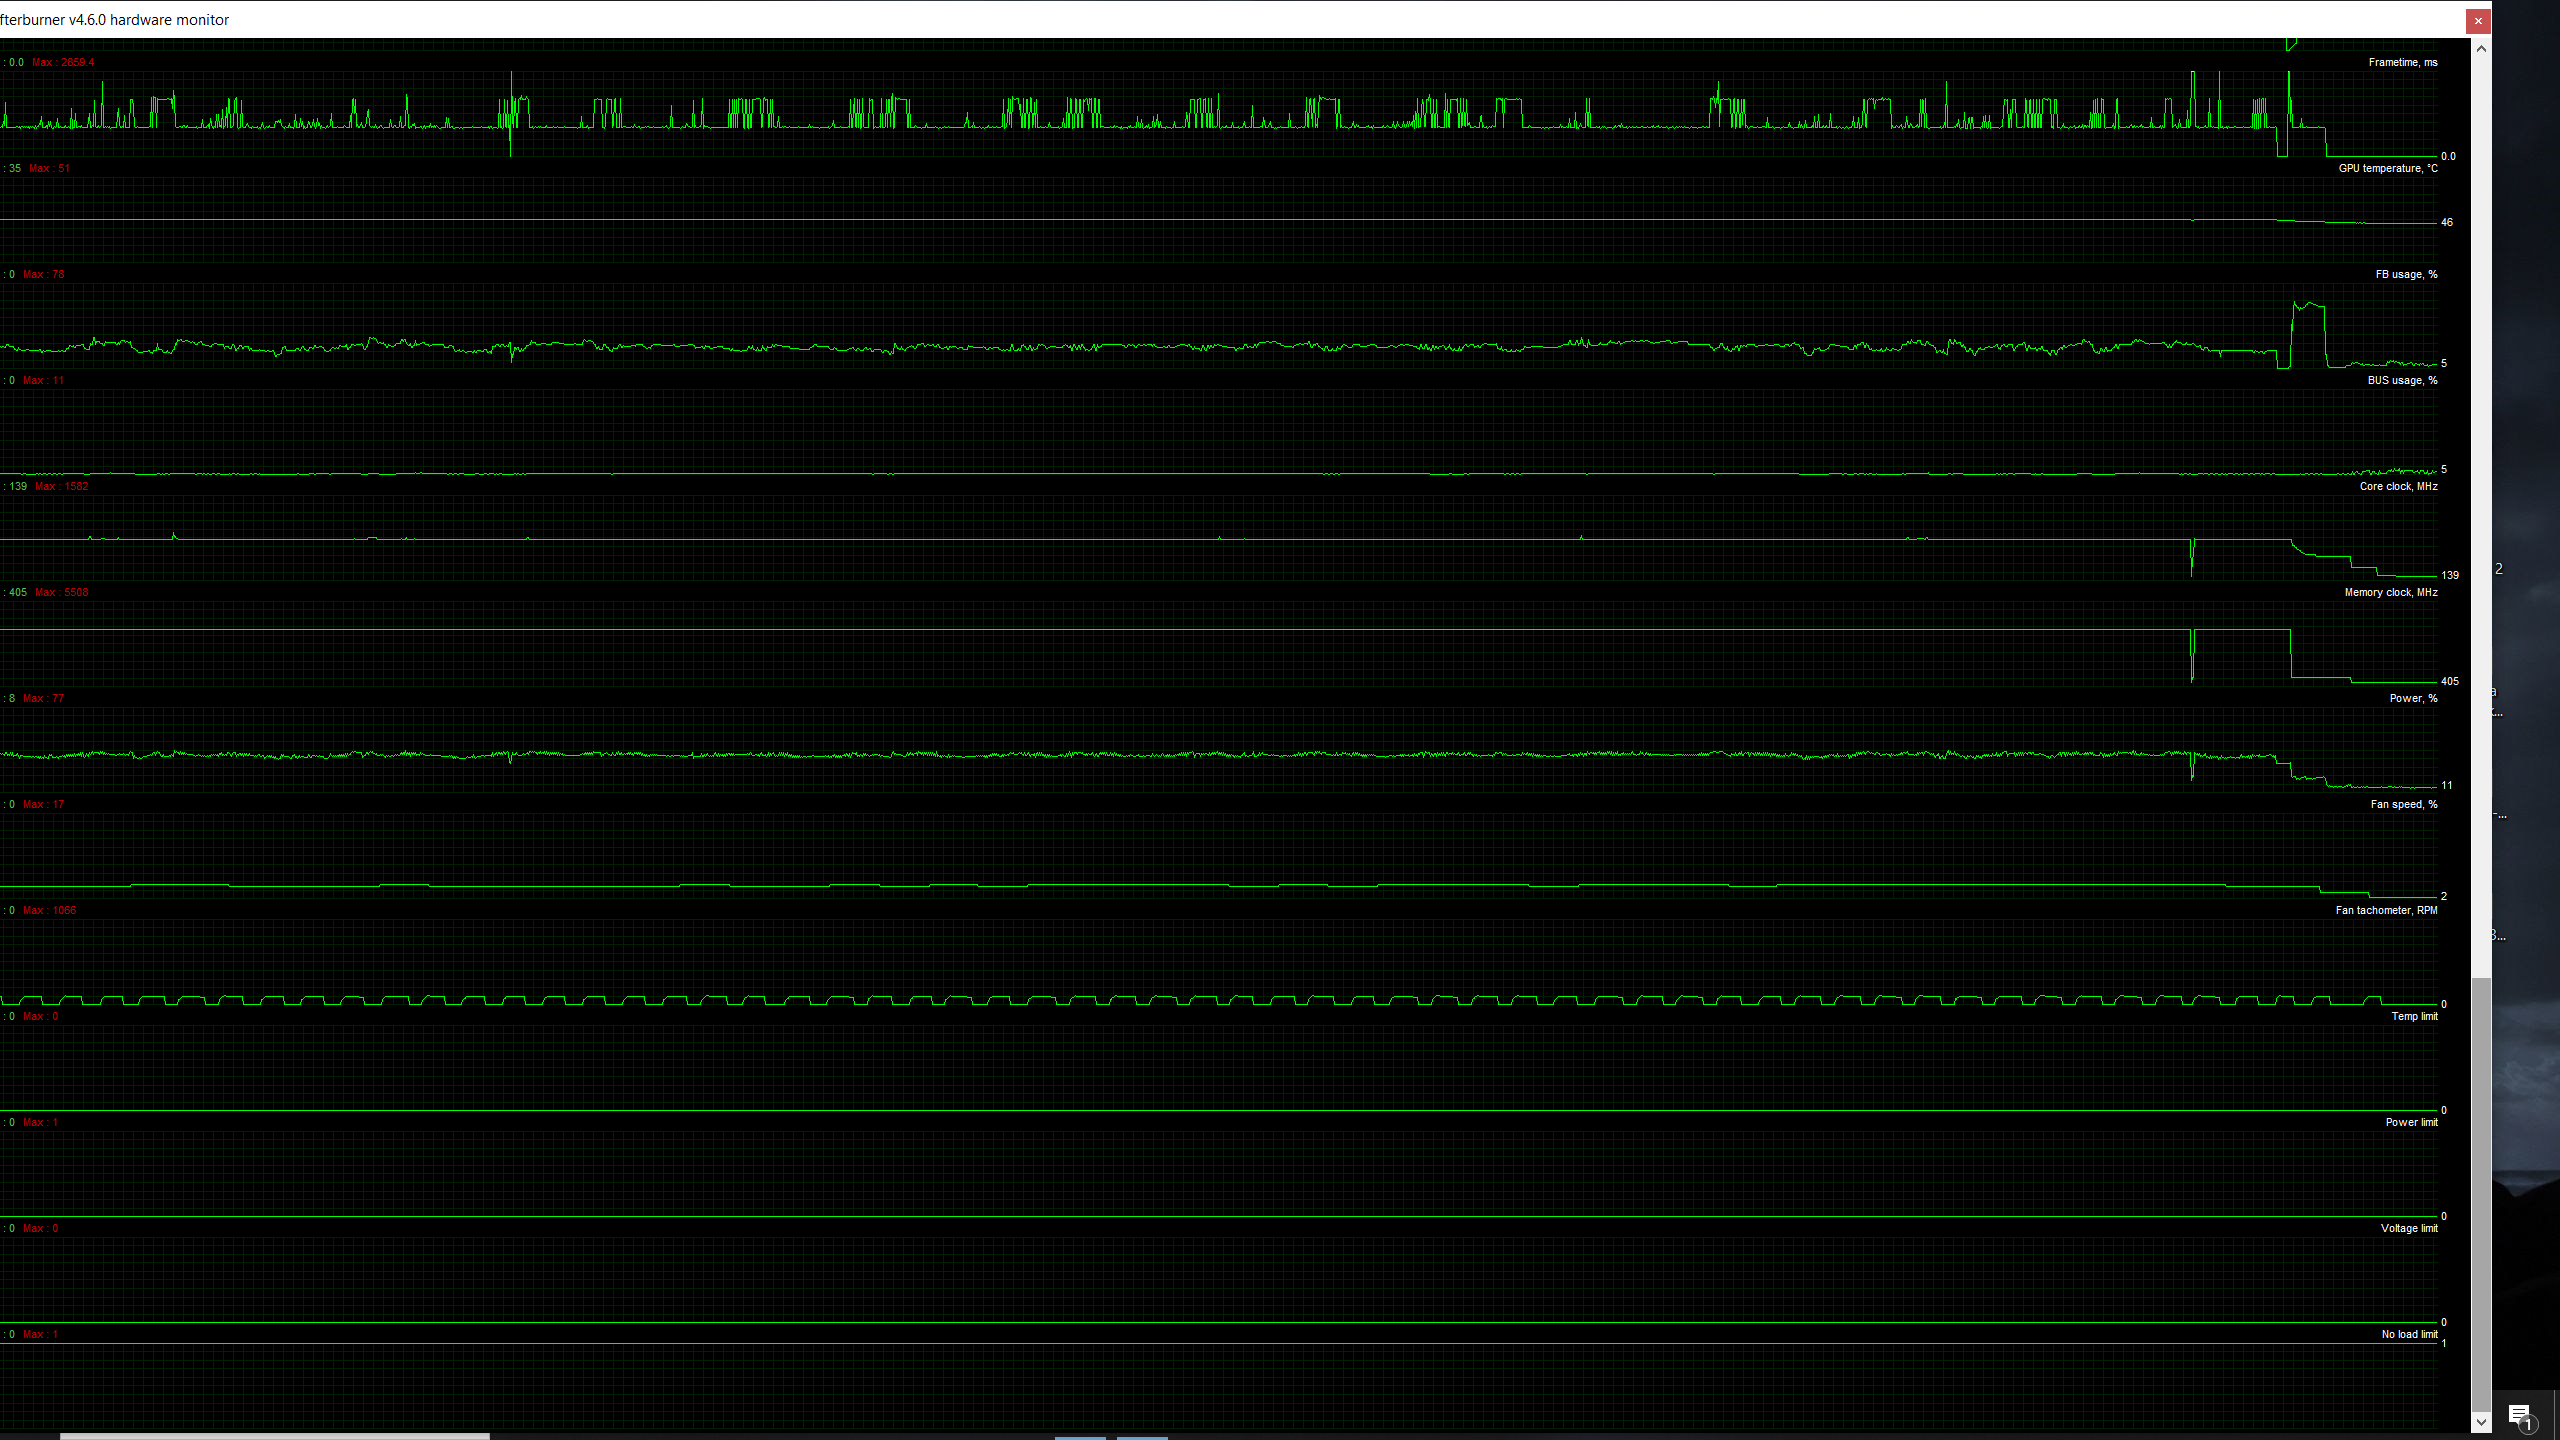The image size is (2560, 1440).
Task: Select the Power, % graph label
Action: (x=2413, y=698)
